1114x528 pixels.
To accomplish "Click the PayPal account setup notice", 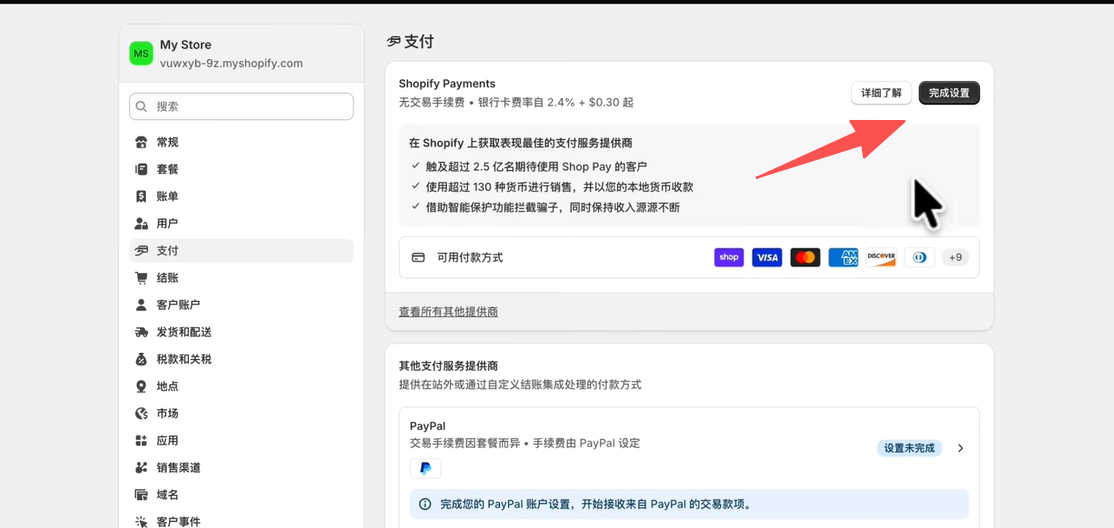I will 689,505.
